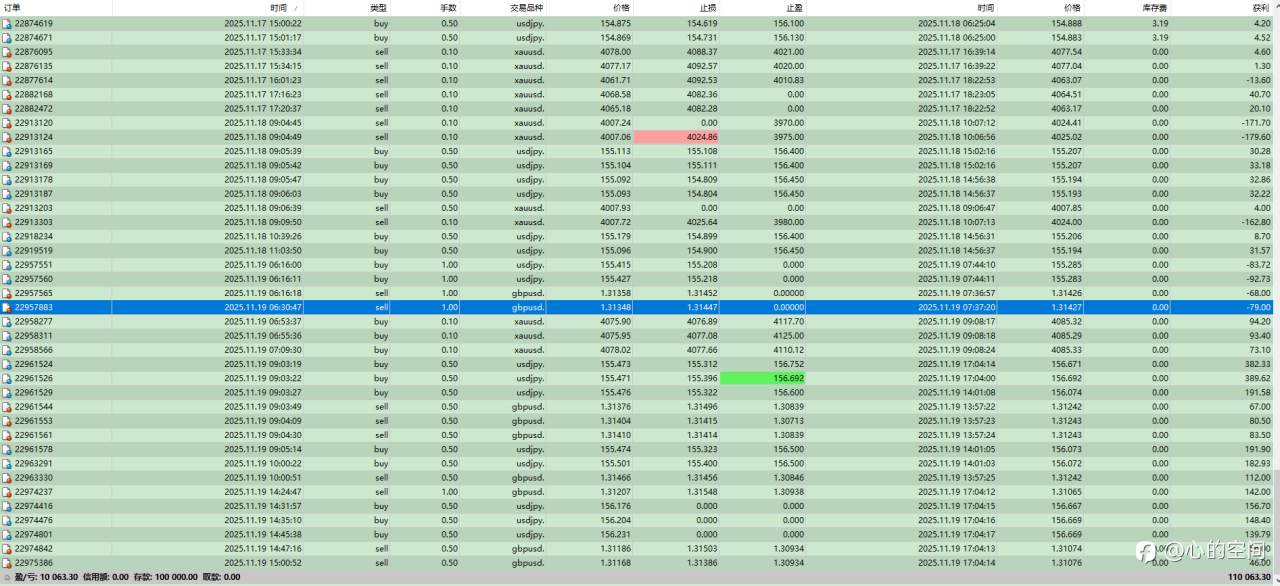Screen dimensions: 1280x586
Task: Select order number 22961578
Action: (34, 449)
